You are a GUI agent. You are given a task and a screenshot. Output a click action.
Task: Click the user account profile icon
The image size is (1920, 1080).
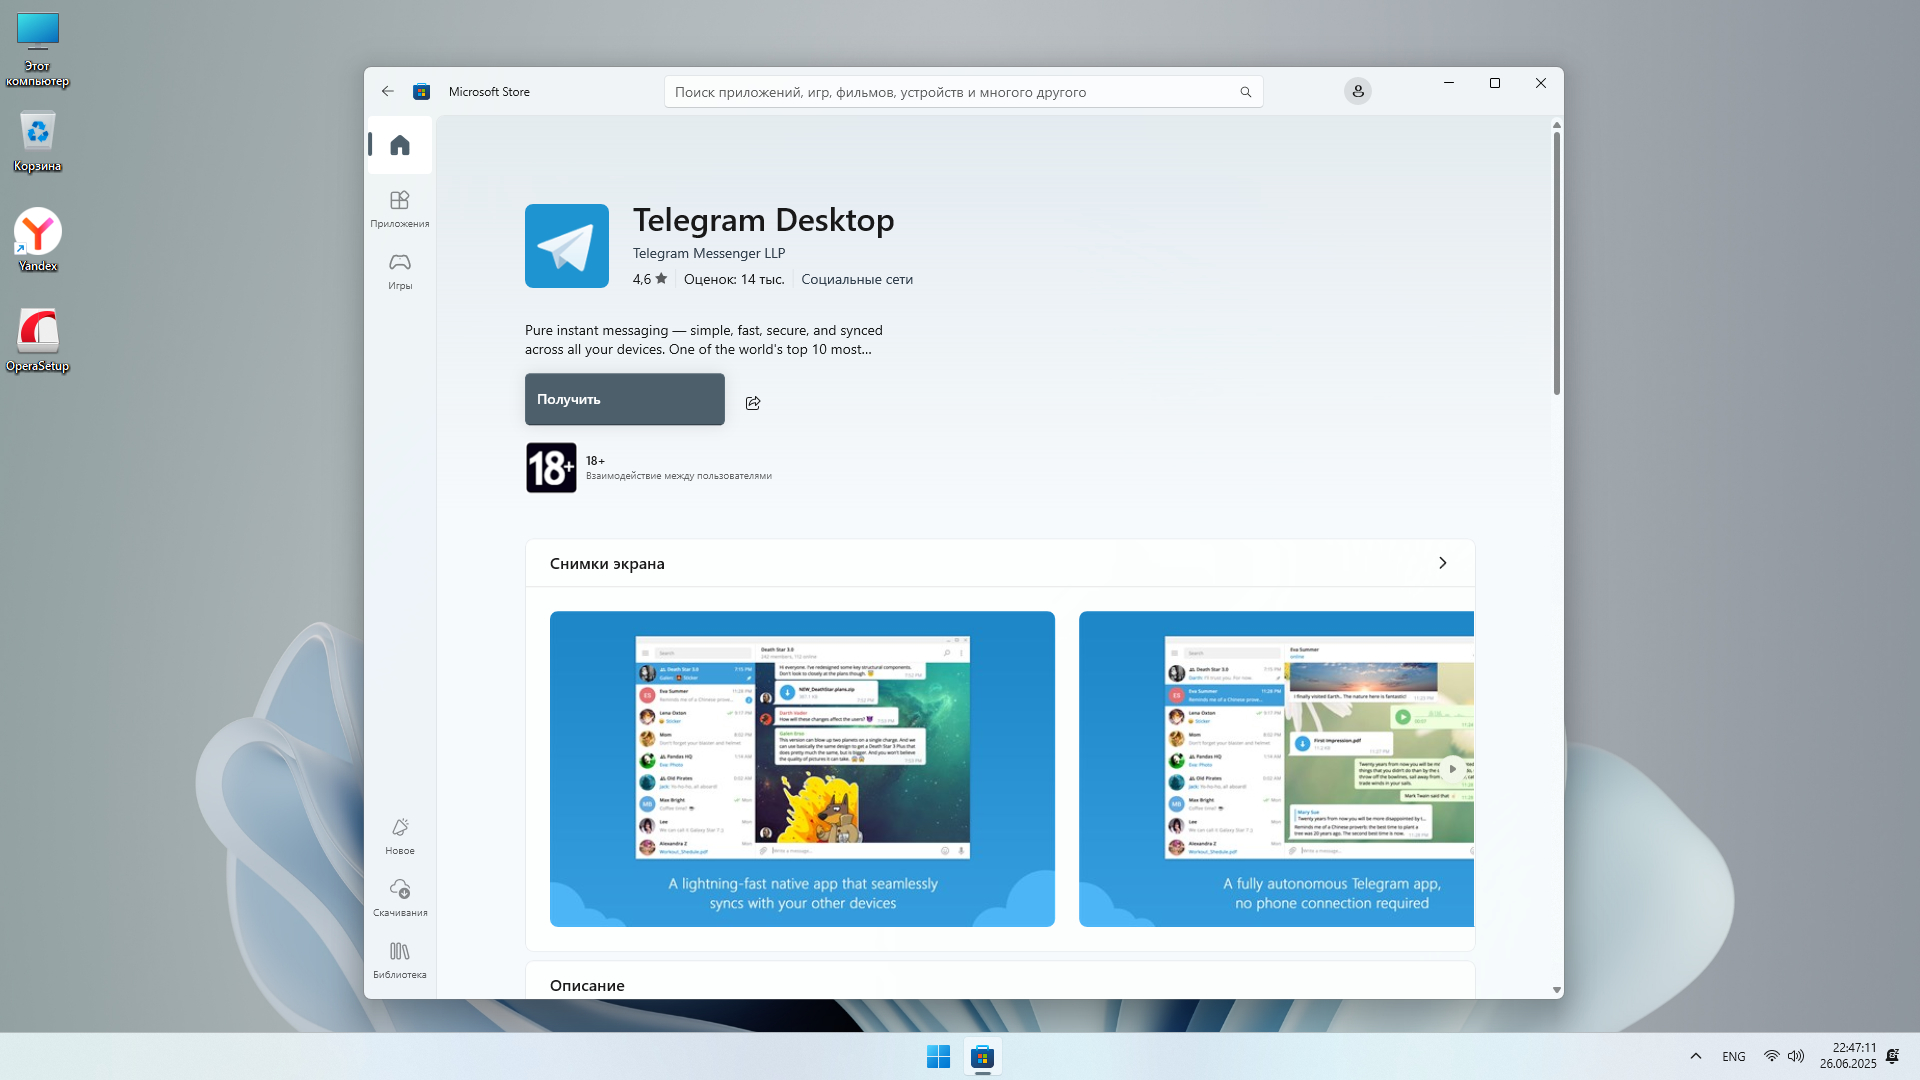pyautogui.click(x=1357, y=92)
